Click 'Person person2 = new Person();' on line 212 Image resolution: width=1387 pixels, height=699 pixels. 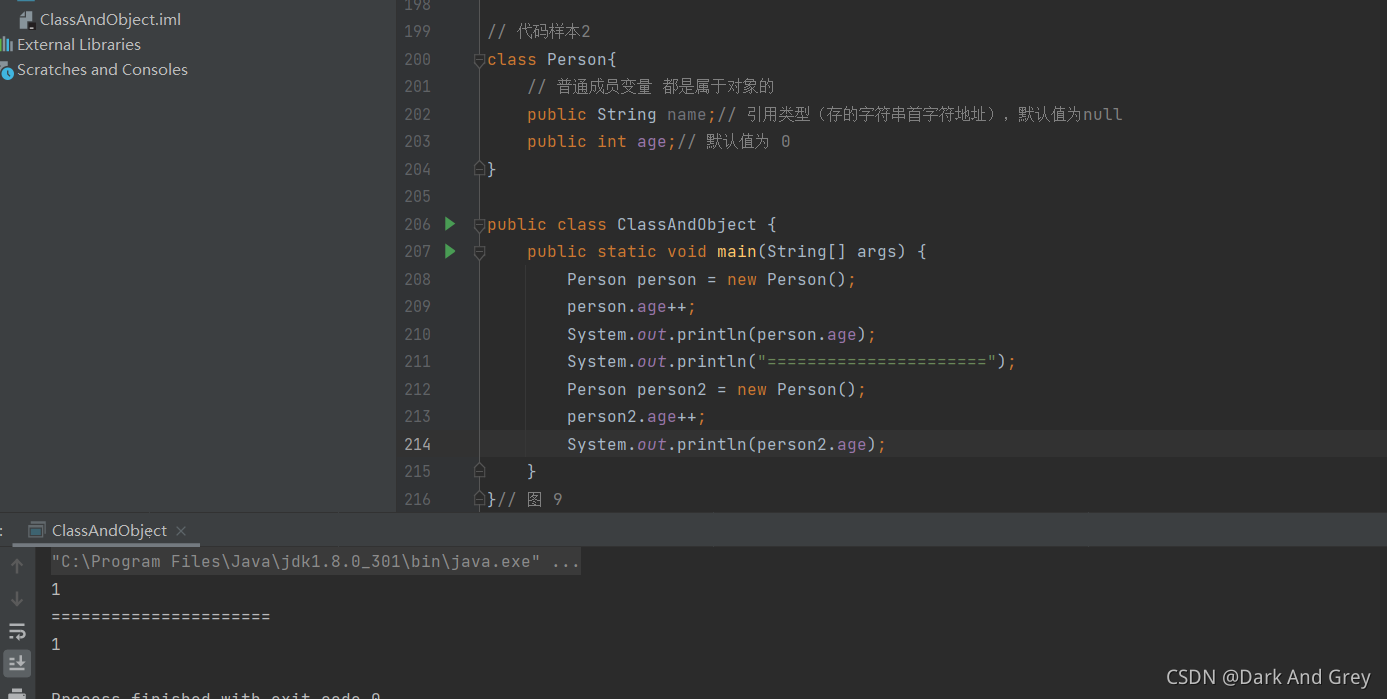click(x=717, y=390)
